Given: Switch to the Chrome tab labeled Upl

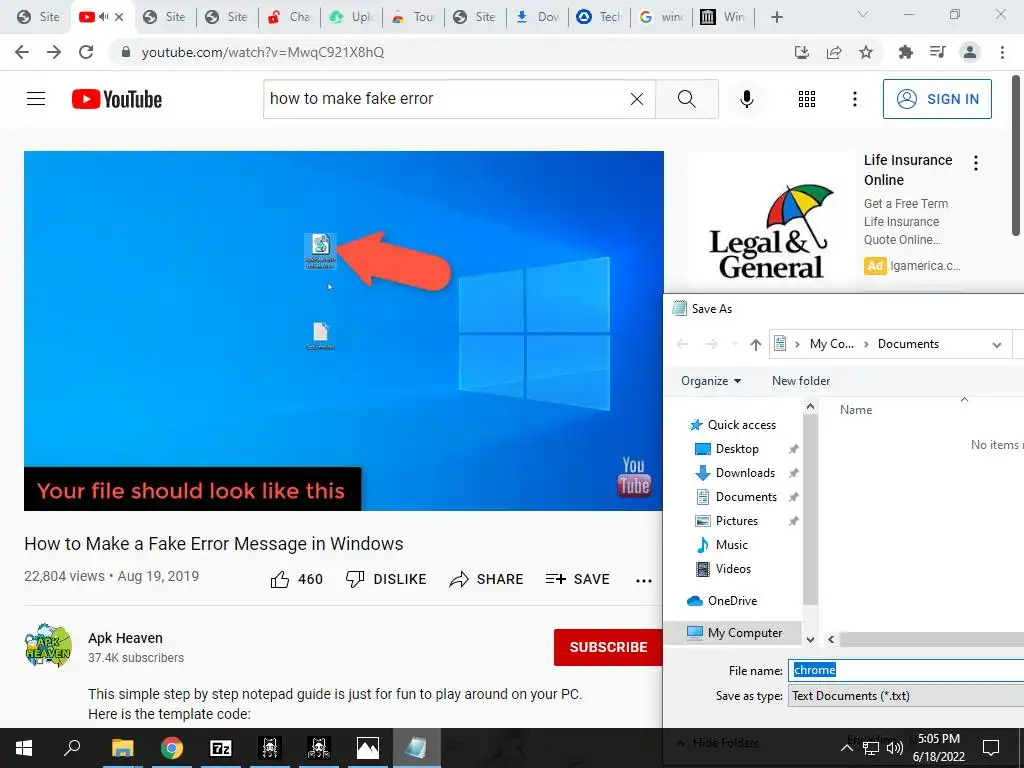Looking at the screenshot, I should coord(351,17).
